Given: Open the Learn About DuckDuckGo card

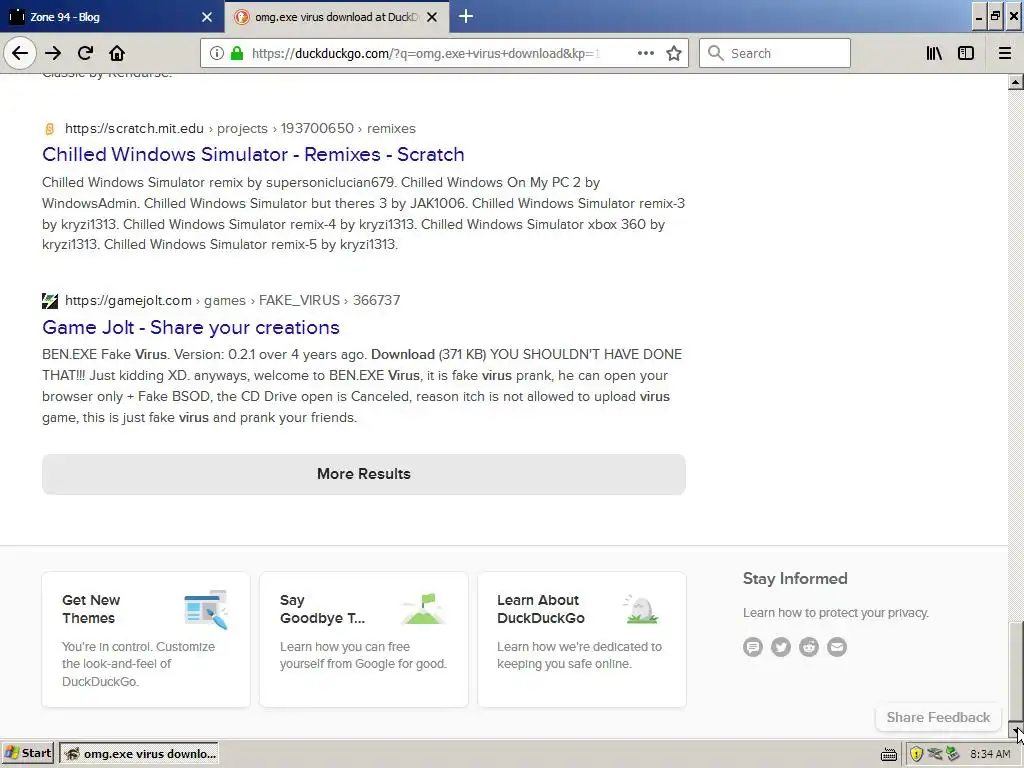Looking at the screenshot, I should tap(582, 639).
